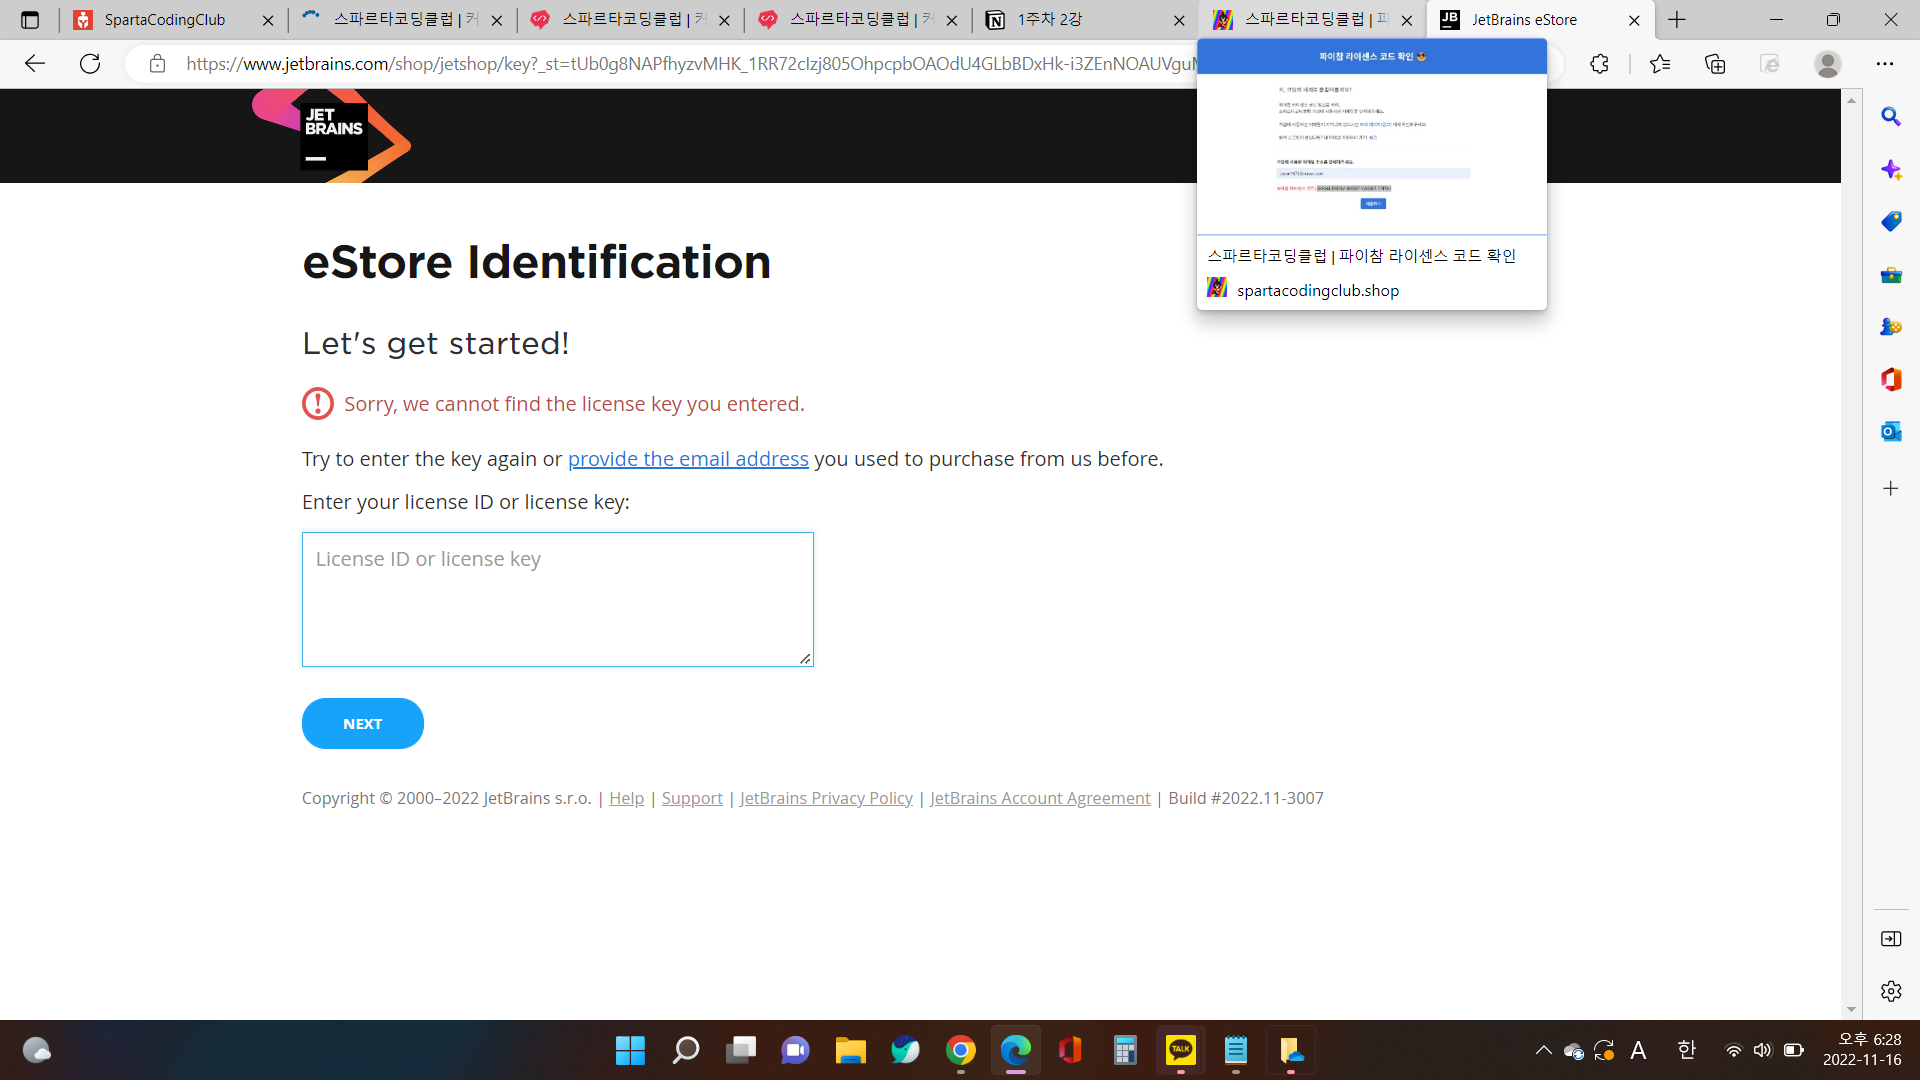Open Copilot sparkle icon in sidebar
1920x1080 pixels.
[x=1891, y=170]
